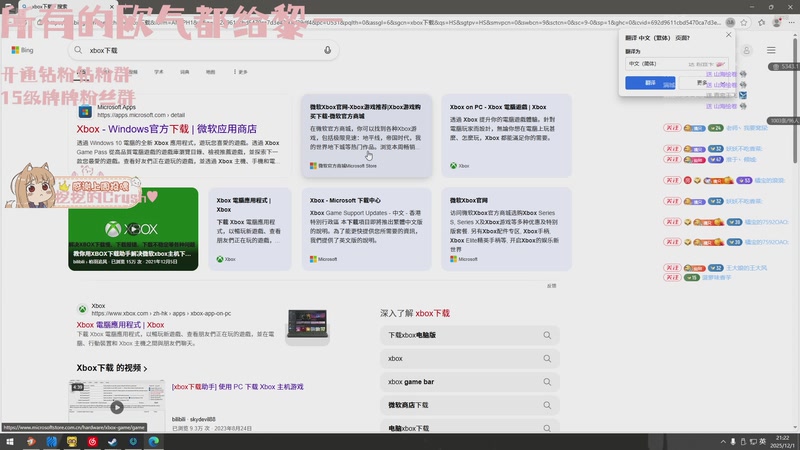Click the favorite star in address bar
The width and height of the screenshot is (800, 450).
(x=744, y=22)
